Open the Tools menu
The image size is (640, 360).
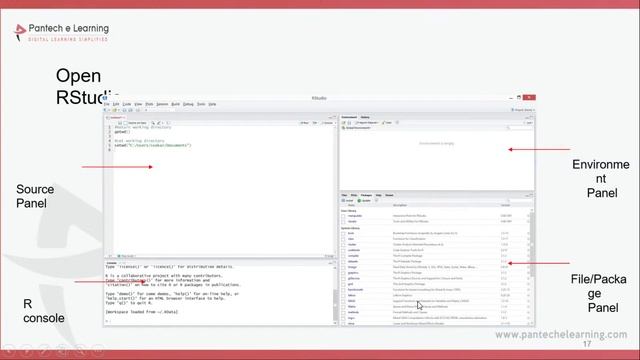pos(201,104)
